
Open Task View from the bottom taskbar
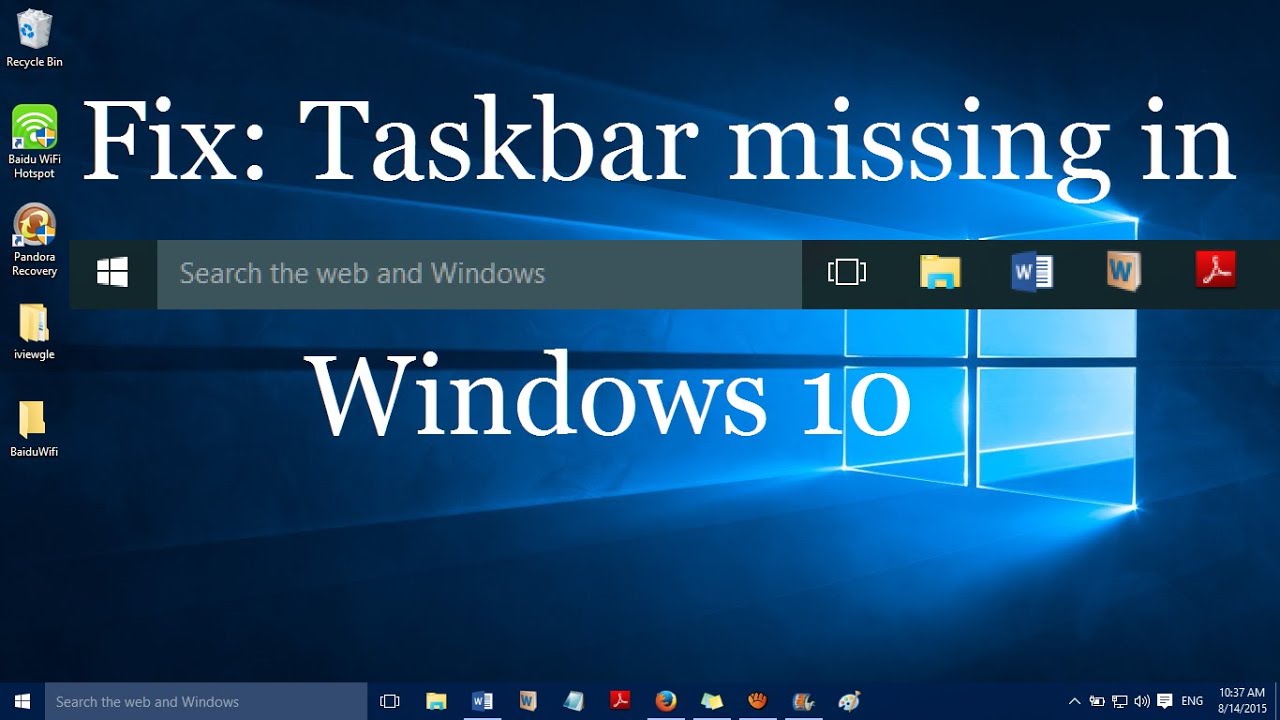390,701
